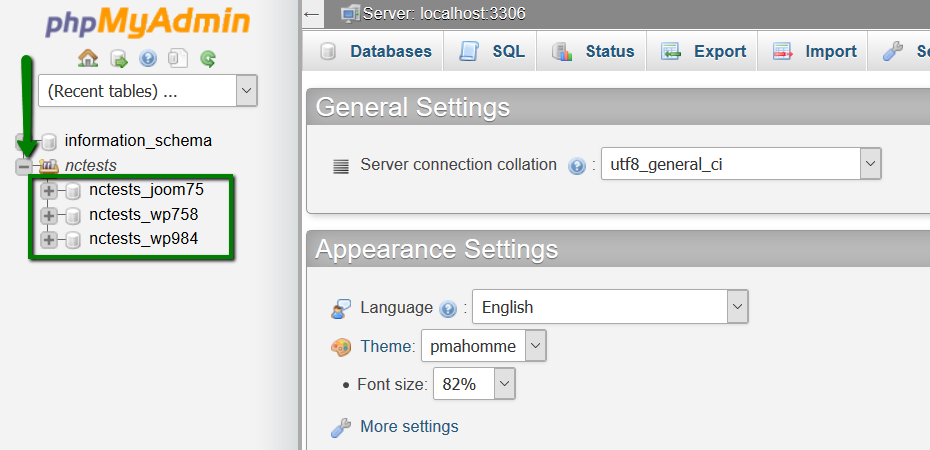Open Server connection collation dropdown
The image size is (930, 450).
(x=741, y=164)
